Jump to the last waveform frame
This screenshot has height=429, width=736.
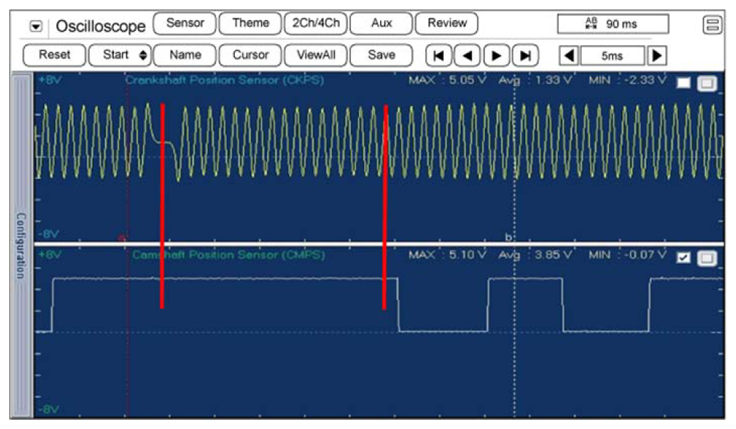[526, 55]
